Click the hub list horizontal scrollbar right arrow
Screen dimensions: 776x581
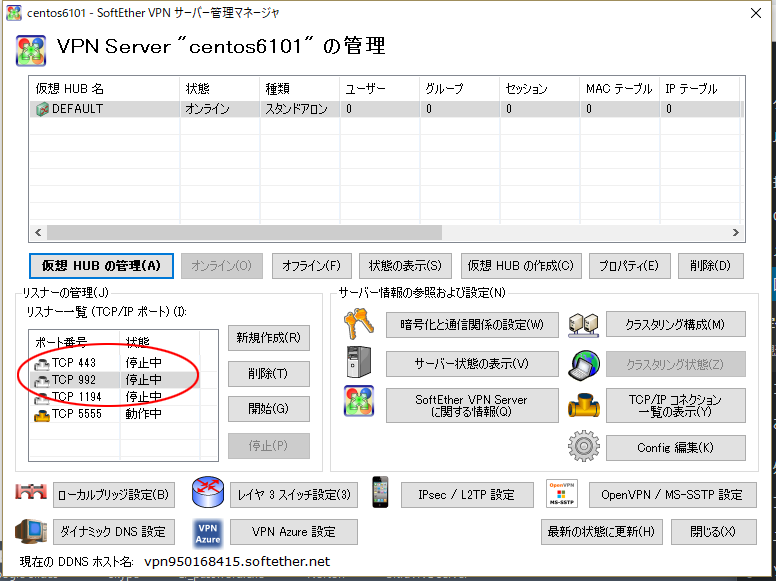click(x=735, y=232)
